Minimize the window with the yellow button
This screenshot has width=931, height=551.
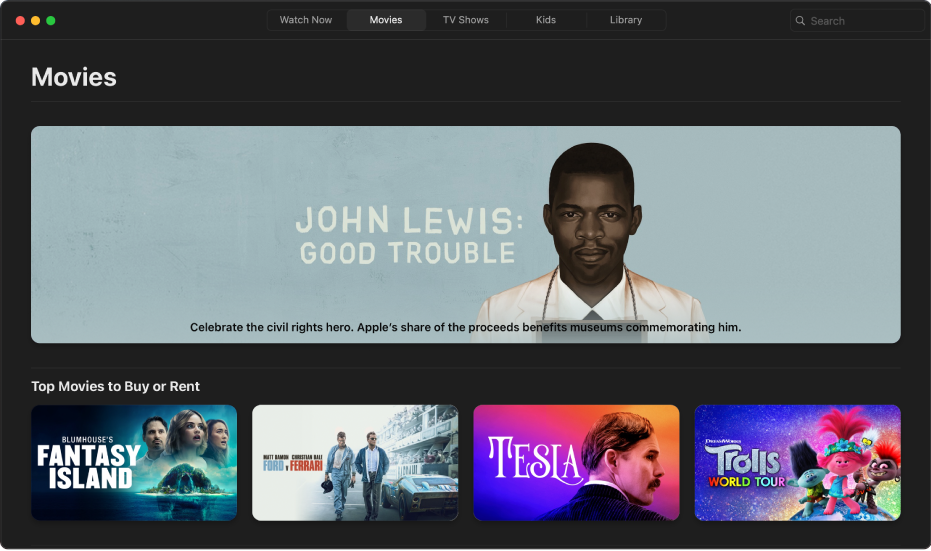[36, 21]
